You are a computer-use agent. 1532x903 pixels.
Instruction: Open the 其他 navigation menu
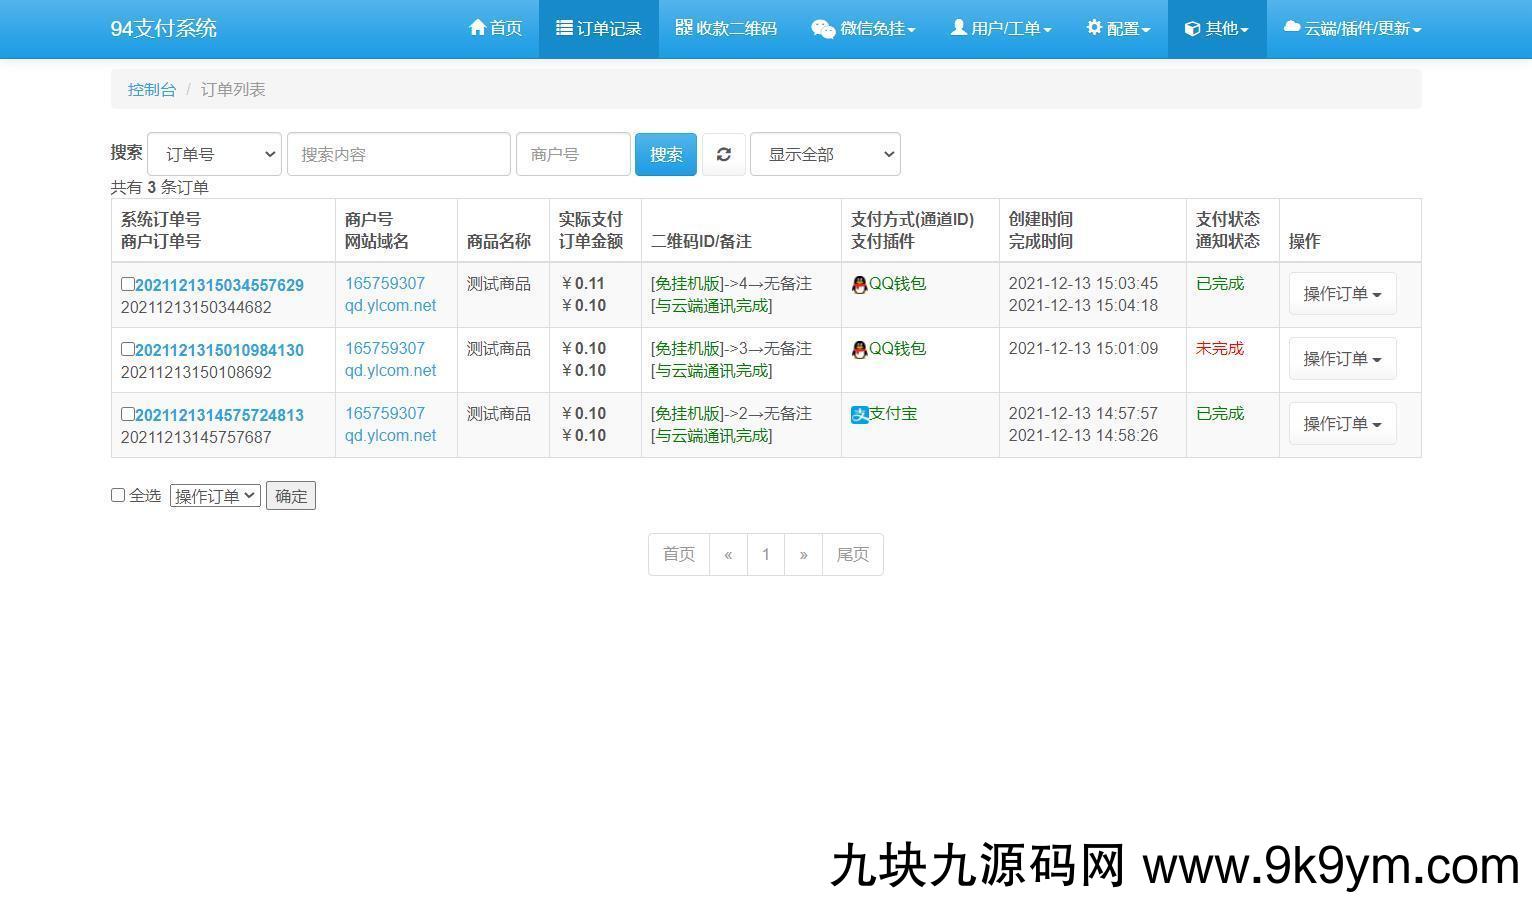pos(1217,29)
